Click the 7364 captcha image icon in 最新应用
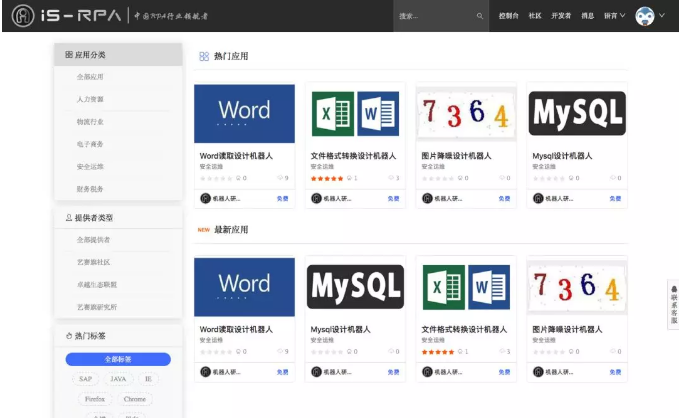Image resolution: width=680 pixels, height=418 pixels. (577, 286)
